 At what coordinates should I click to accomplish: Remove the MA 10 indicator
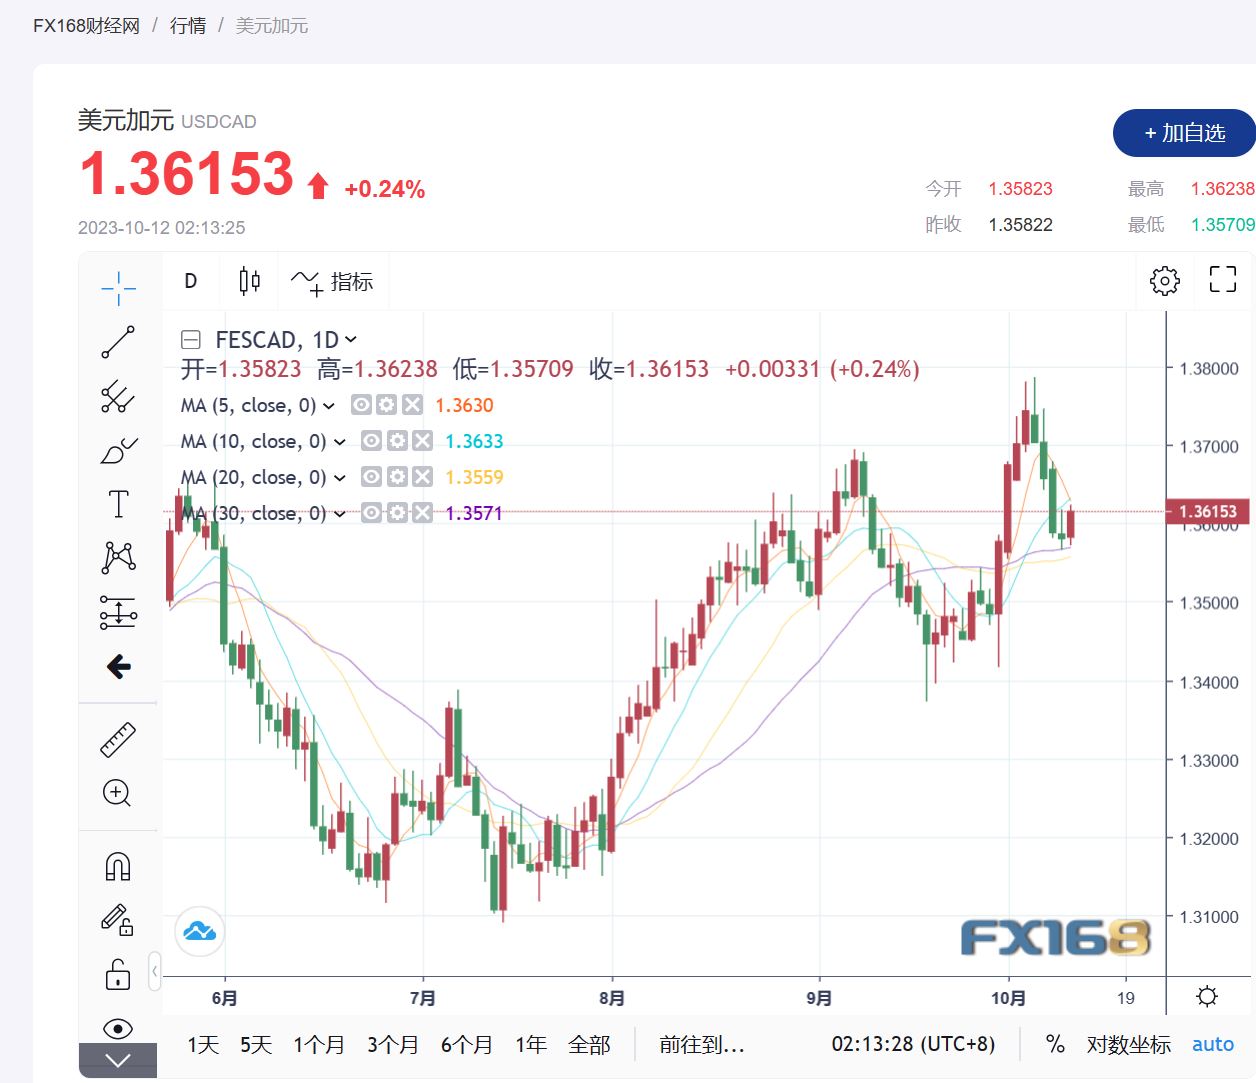point(422,441)
